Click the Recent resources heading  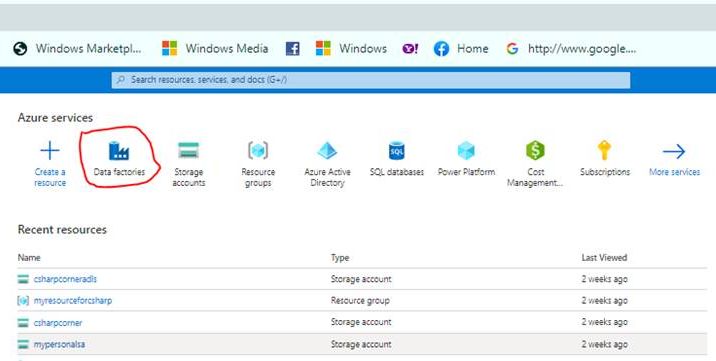tap(62, 230)
